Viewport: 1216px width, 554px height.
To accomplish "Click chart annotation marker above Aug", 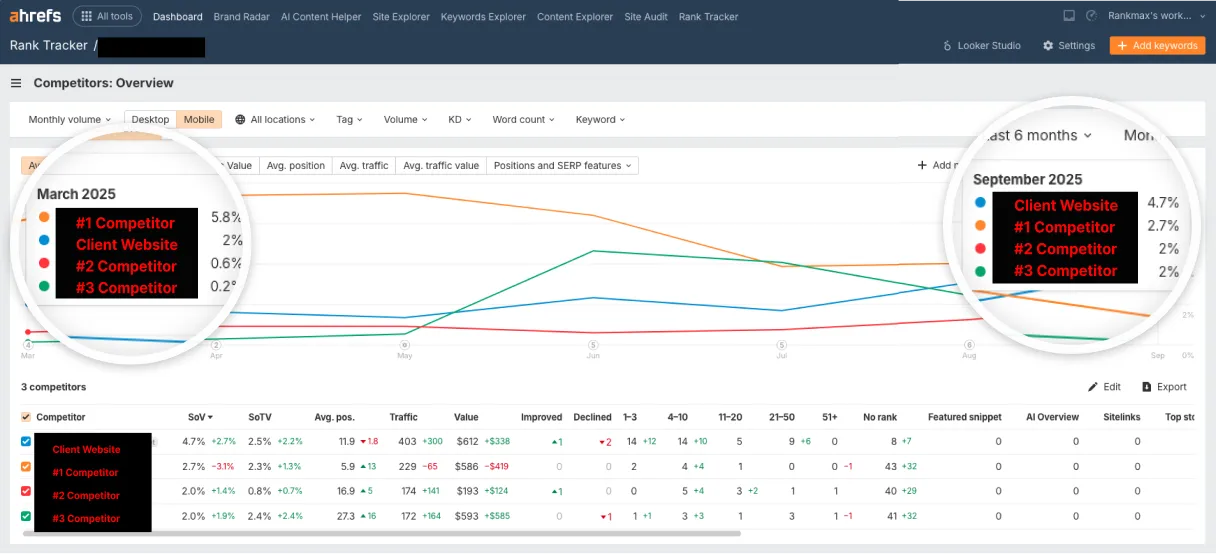I will (x=970, y=345).
